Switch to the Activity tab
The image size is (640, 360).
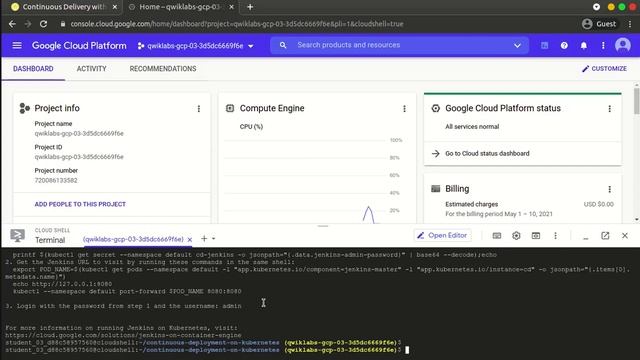[x=91, y=69]
